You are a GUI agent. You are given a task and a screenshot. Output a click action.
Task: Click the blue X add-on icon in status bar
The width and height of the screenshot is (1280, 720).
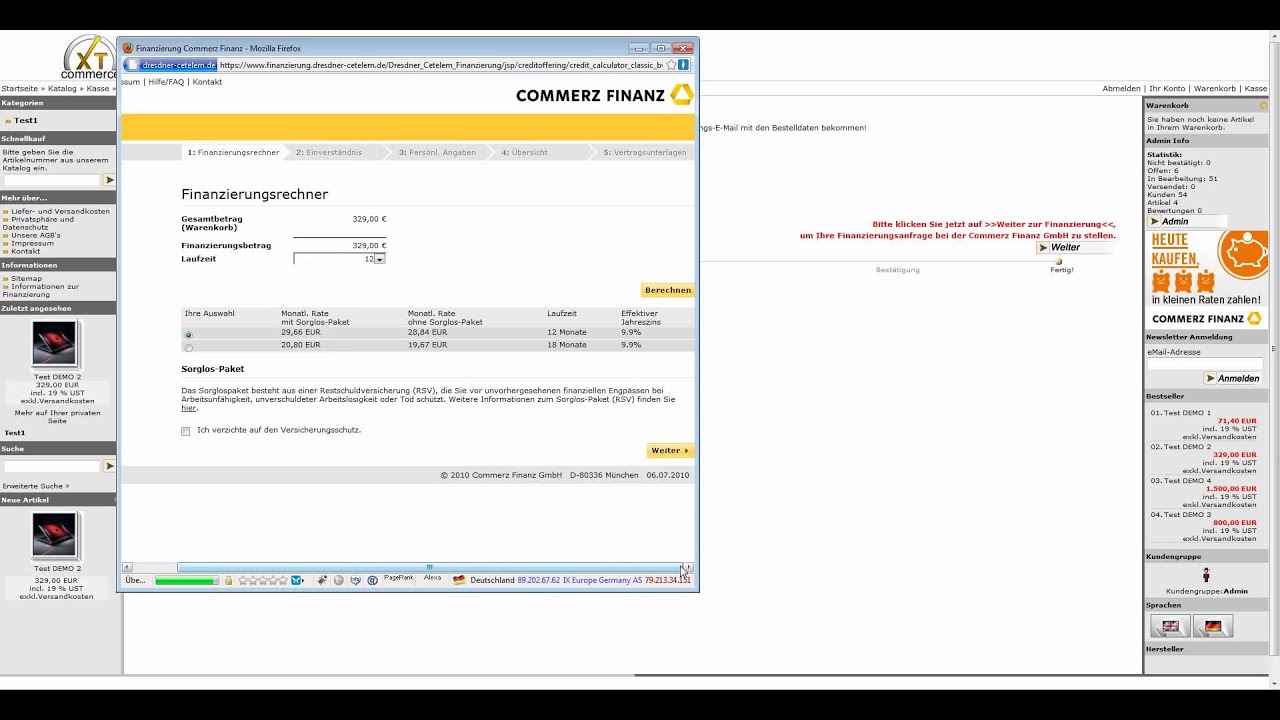click(297, 580)
